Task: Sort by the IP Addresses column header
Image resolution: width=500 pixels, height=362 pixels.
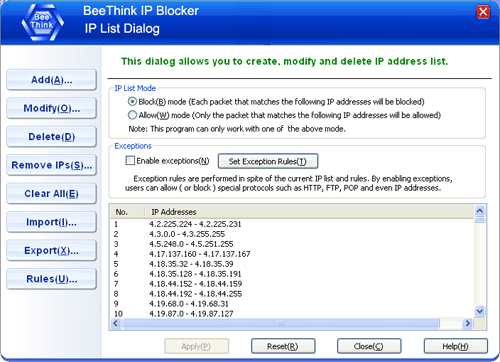Action: (x=309, y=212)
